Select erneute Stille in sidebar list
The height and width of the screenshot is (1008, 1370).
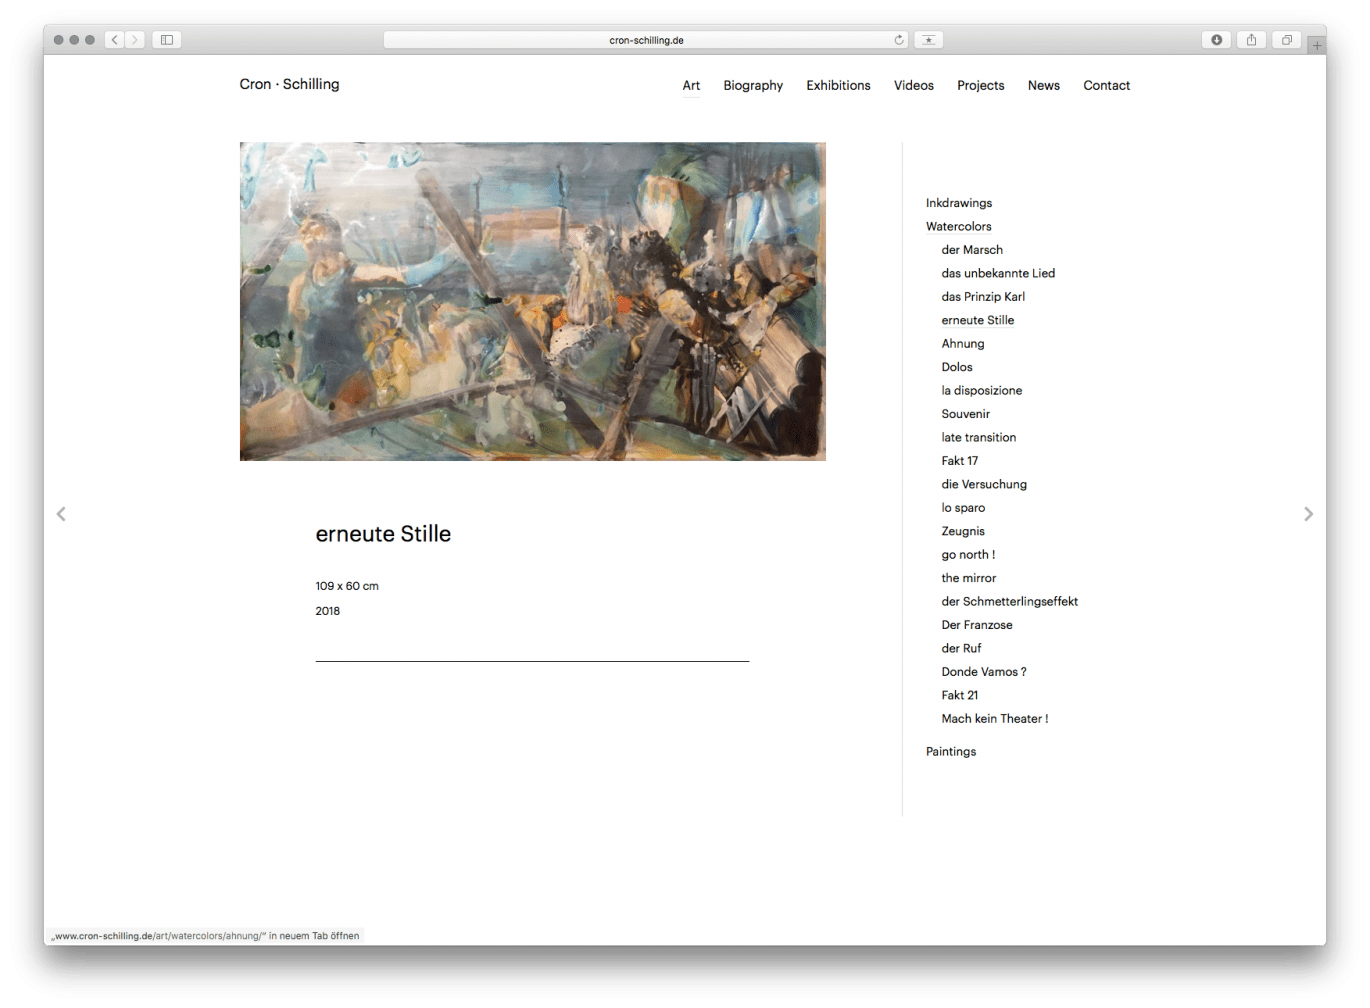[977, 320]
